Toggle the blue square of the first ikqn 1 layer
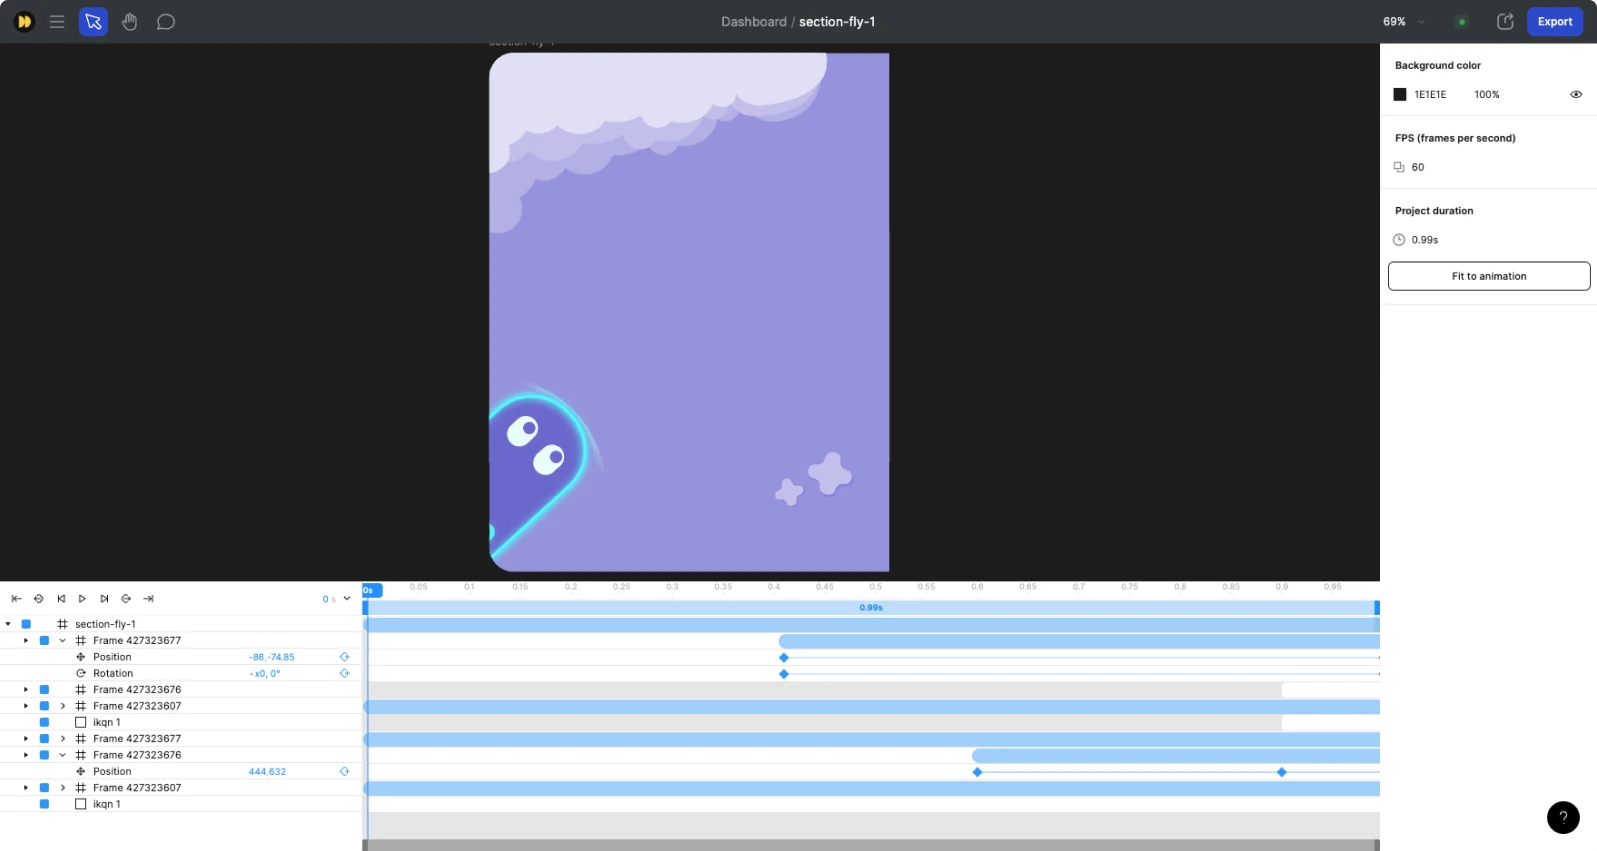 pyautogui.click(x=44, y=722)
